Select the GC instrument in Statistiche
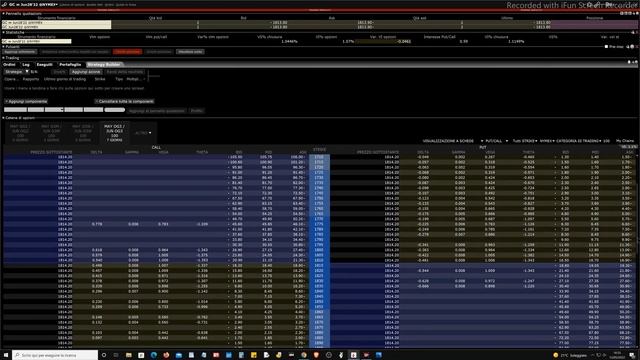 pyautogui.click(x=36, y=41)
